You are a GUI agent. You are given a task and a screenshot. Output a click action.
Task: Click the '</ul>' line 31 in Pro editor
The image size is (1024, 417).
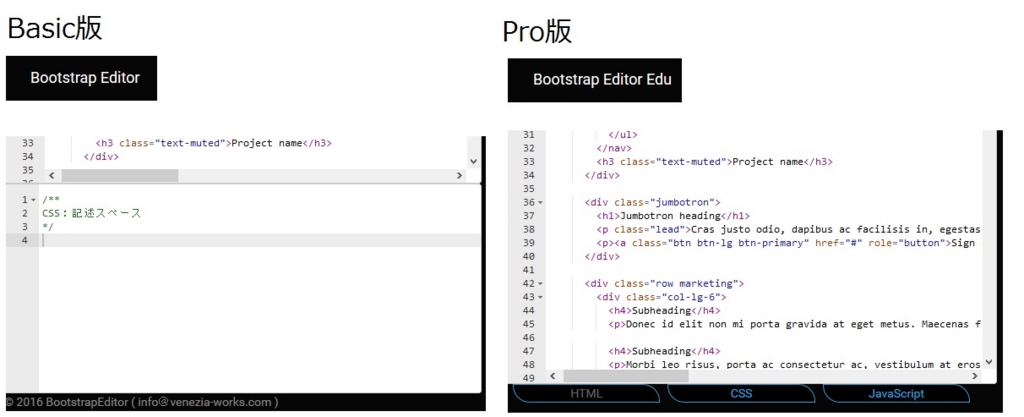[x=623, y=135]
